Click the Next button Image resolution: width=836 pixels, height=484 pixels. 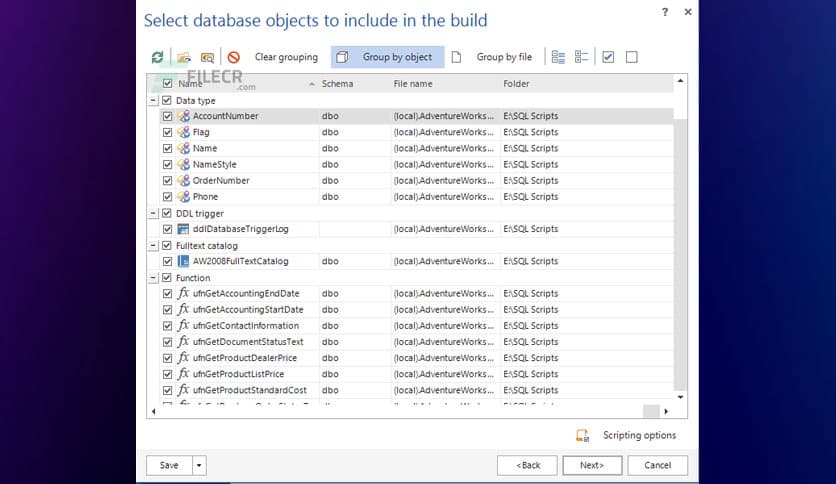click(592, 465)
